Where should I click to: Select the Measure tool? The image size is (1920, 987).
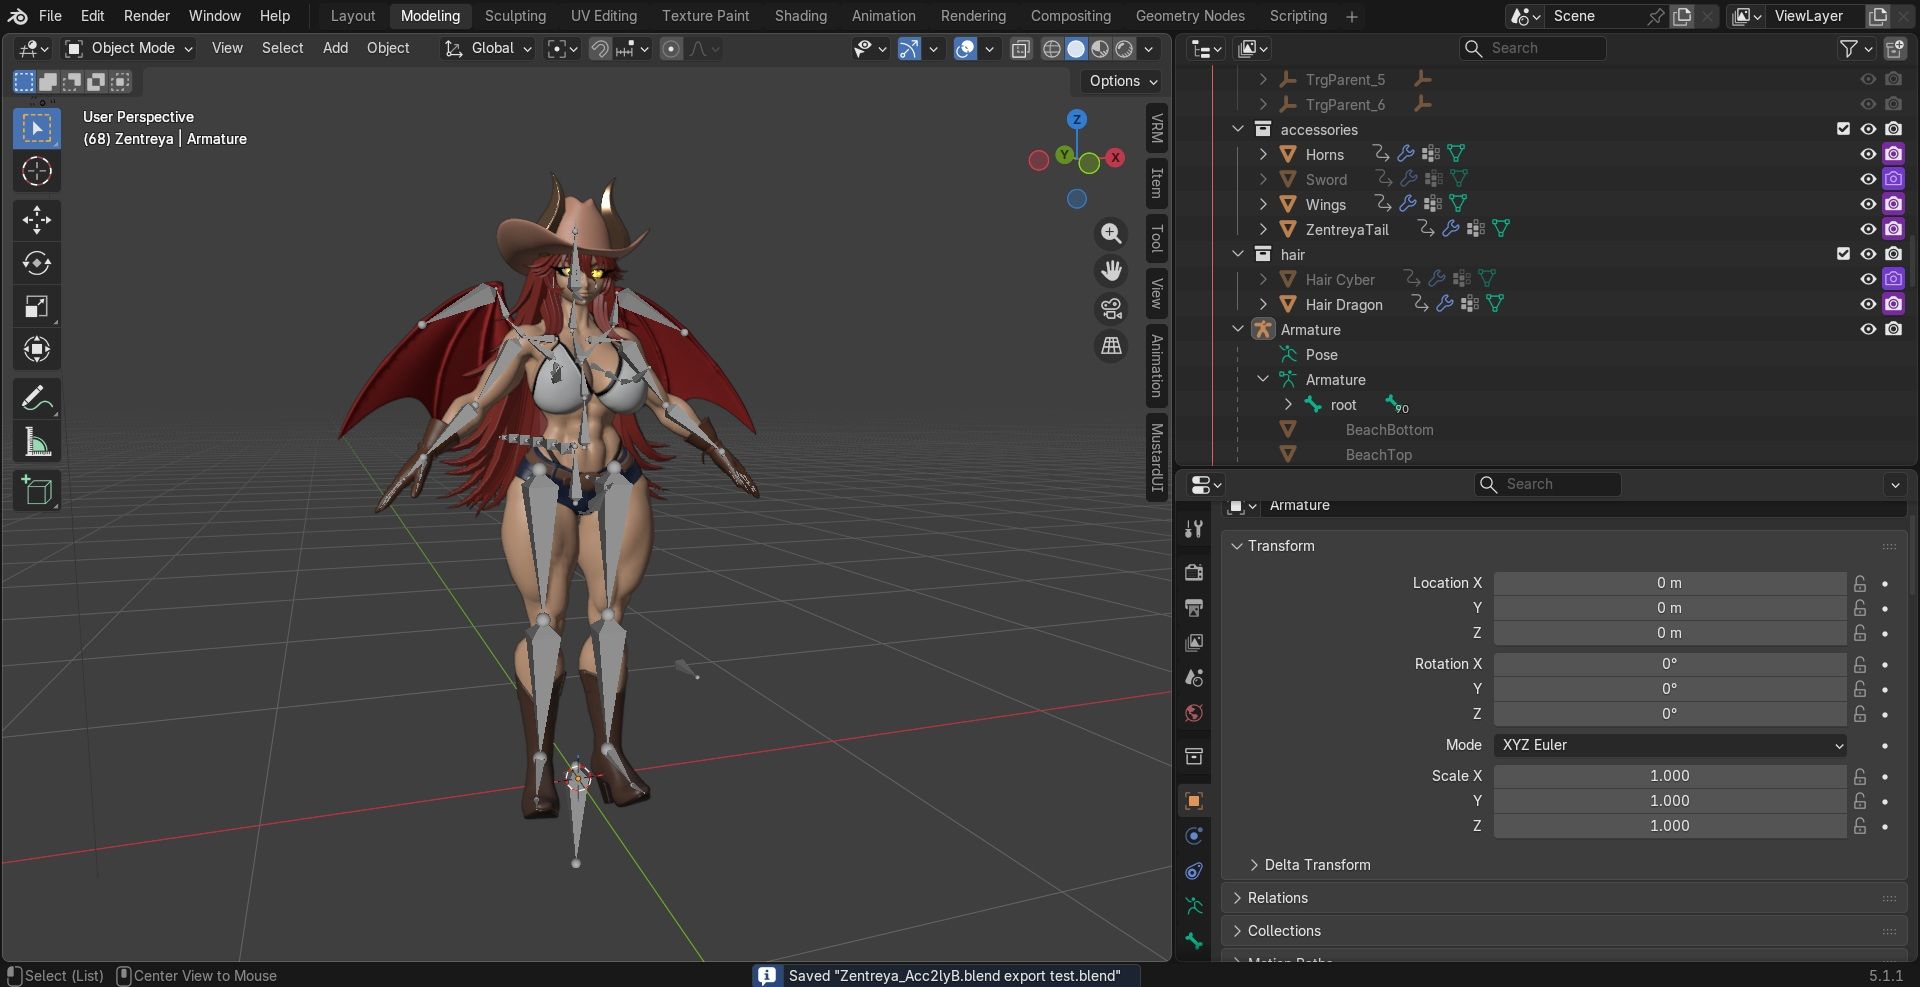(37, 442)
